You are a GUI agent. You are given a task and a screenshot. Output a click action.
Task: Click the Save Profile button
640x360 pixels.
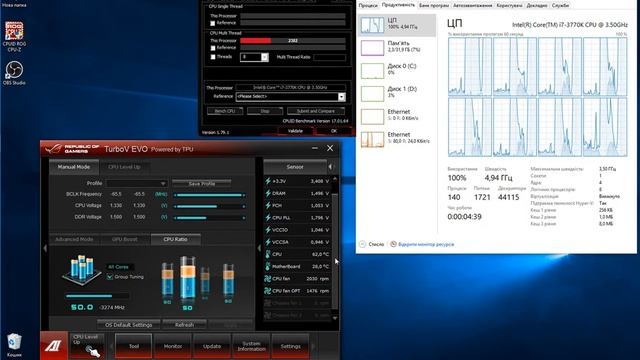click(202, 183)
